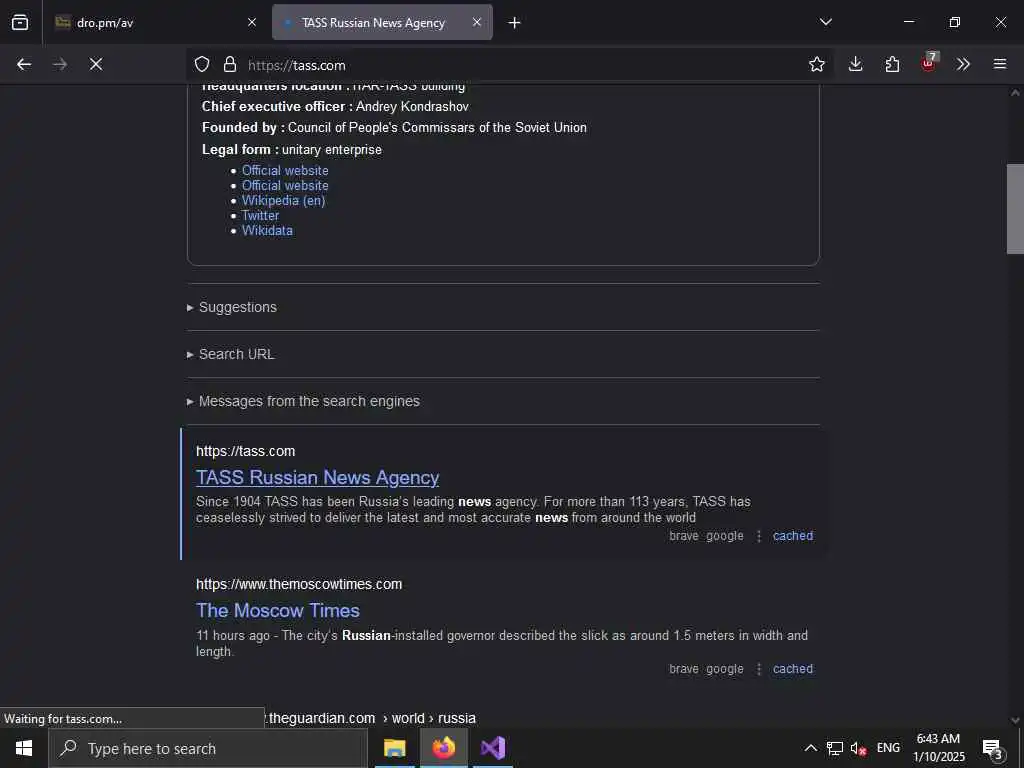Image resolution: width=1024 pixels, height=768 pixels.
Task: Open the second Official website link
Action: click(285, 185)
